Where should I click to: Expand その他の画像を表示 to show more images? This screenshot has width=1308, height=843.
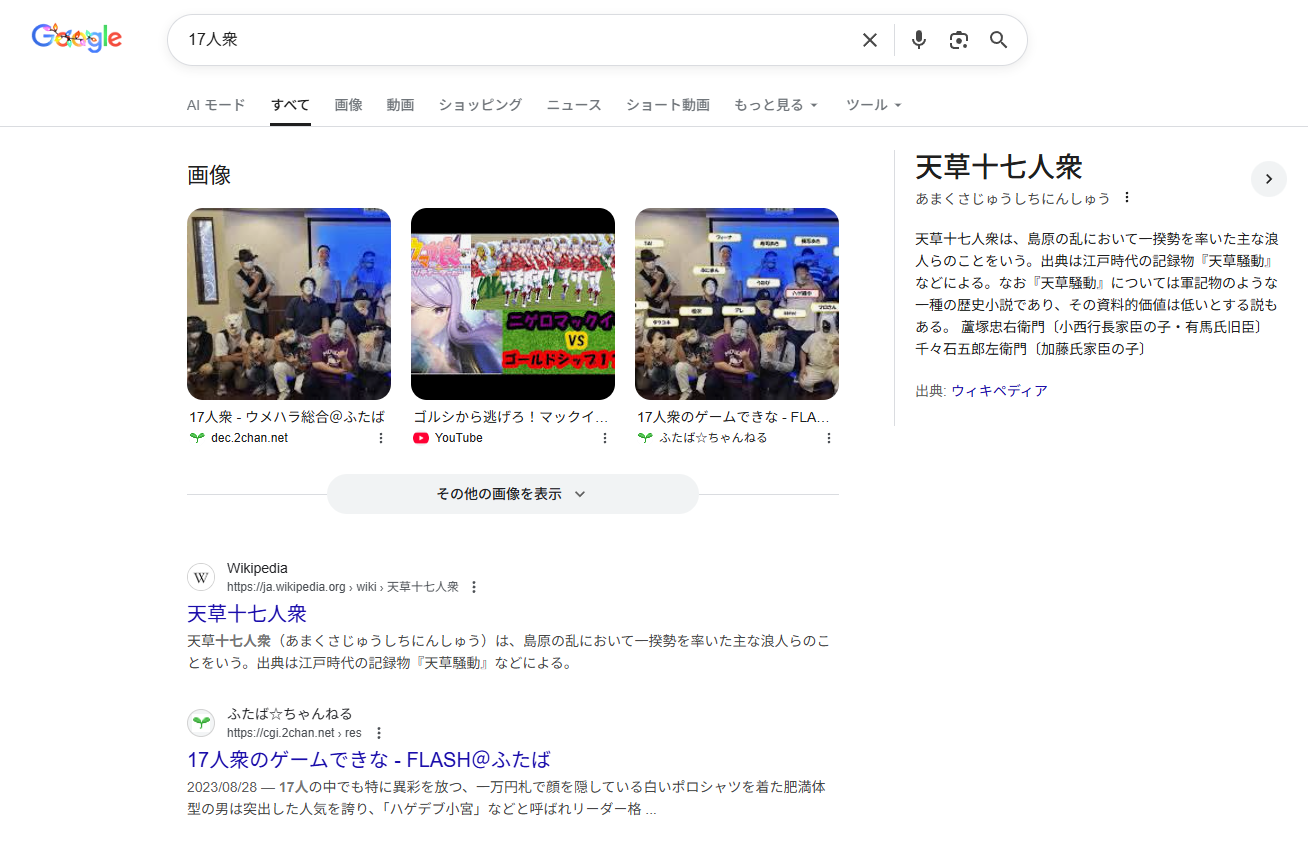[x=512, y=494]
